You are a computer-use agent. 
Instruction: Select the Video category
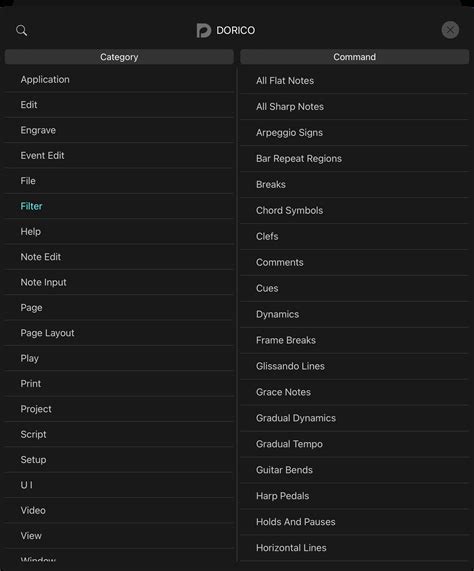tap(119, 510)
